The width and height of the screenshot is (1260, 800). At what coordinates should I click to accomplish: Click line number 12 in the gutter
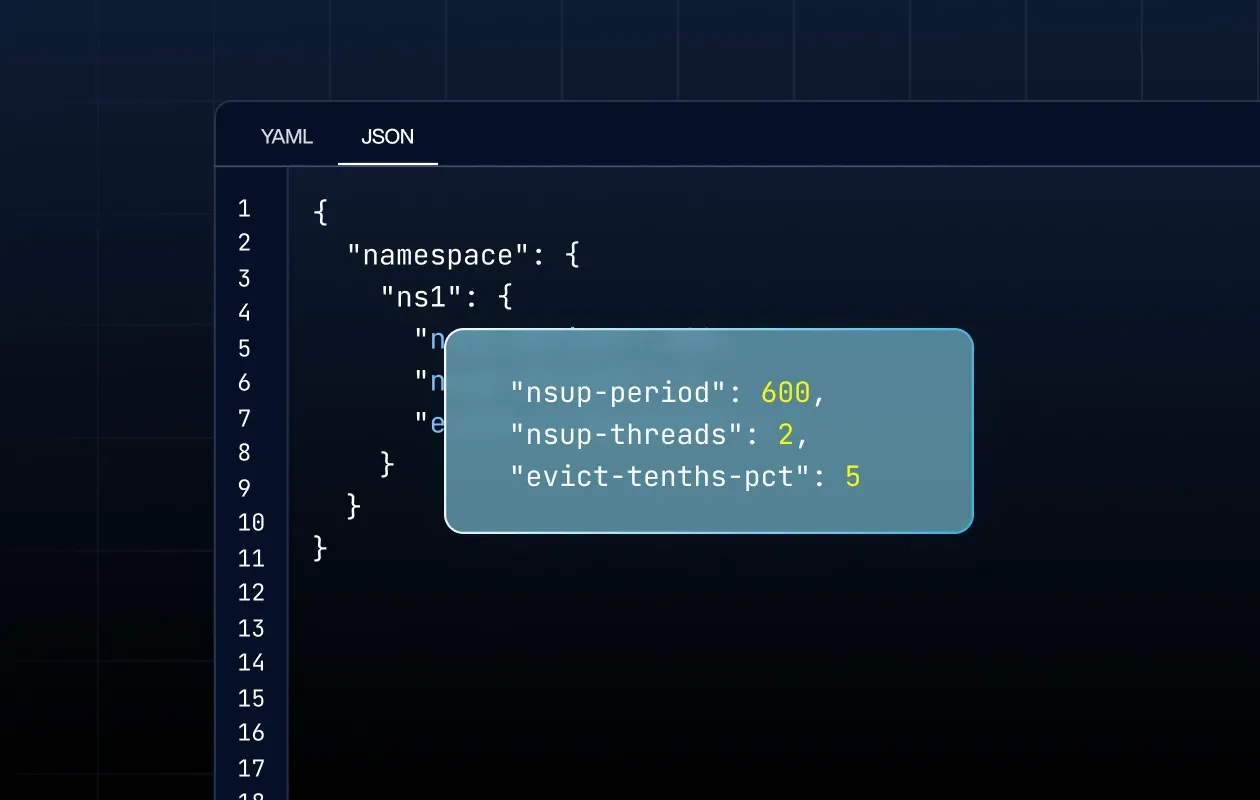251,593
